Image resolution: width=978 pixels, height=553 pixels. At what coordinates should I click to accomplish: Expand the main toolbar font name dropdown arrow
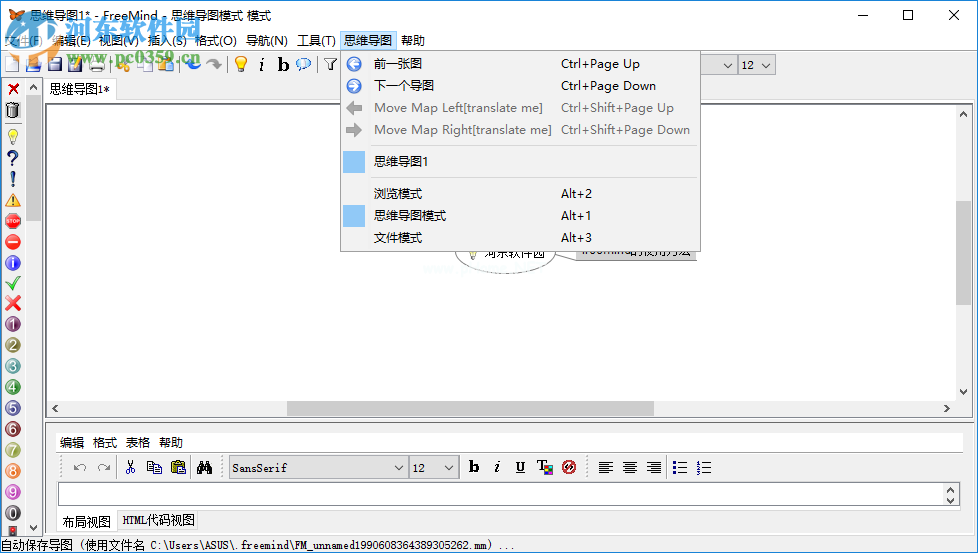pos(727,65)
